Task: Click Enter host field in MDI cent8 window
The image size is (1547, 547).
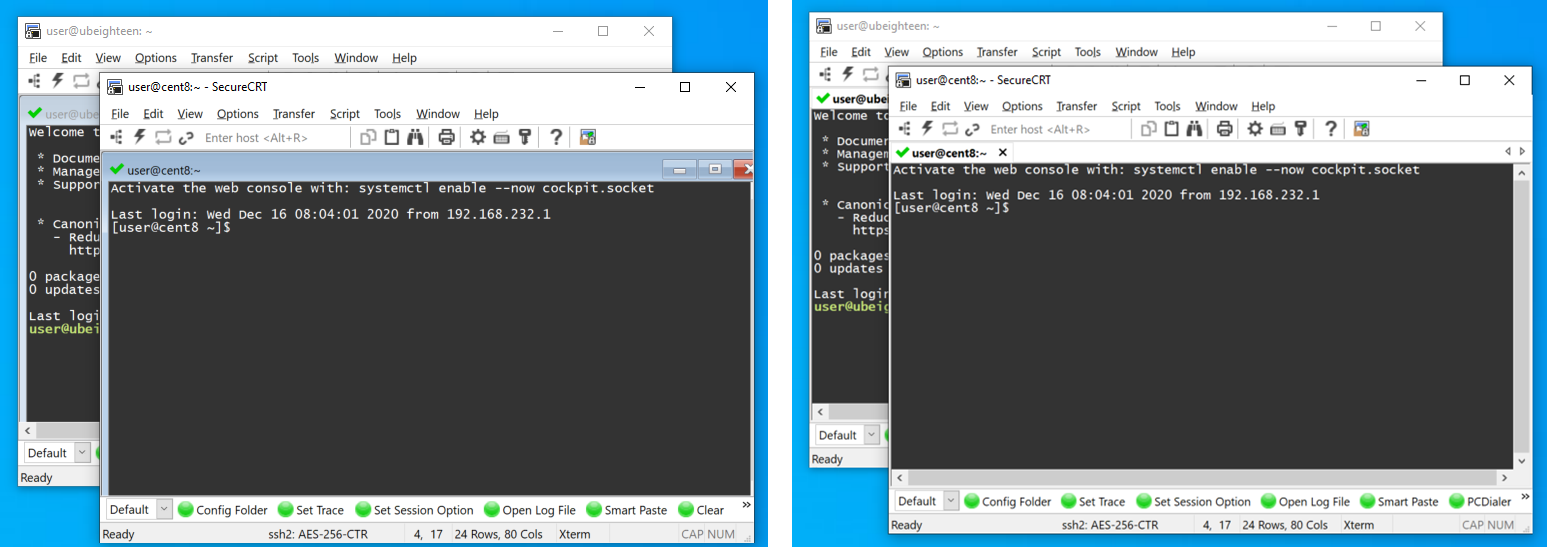Action: [x=275, y=138]
